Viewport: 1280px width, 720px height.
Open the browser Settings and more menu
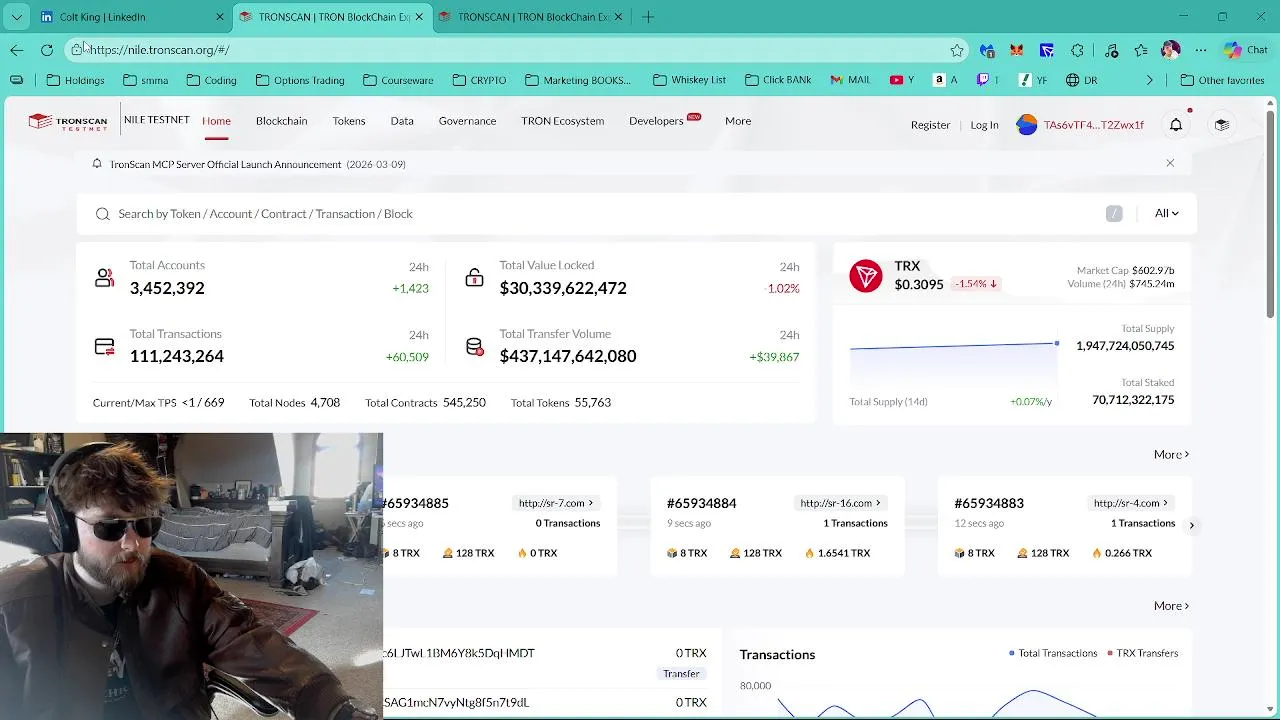tap(1201, 50)
